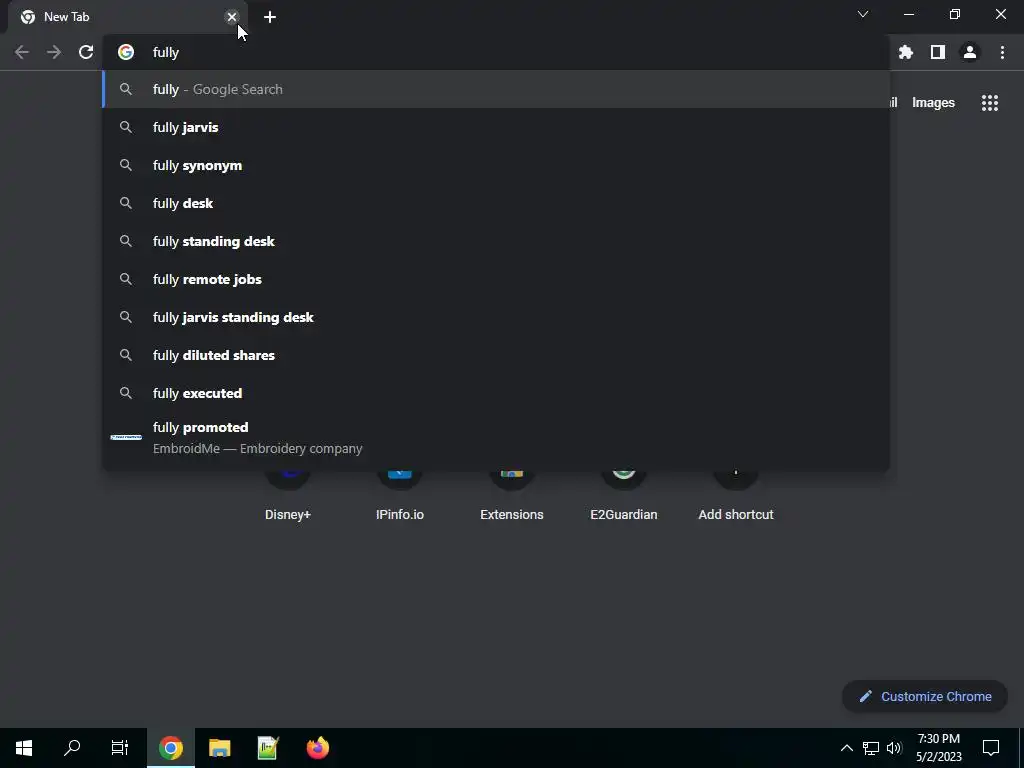Click the Chrome taskbar icon
Screen dimensions: 1024x768
point(170,748)
